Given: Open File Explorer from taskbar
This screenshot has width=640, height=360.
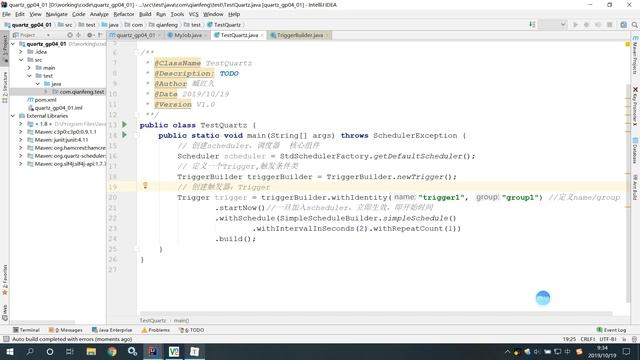Looking at the screenshot, I should [91, 351].
